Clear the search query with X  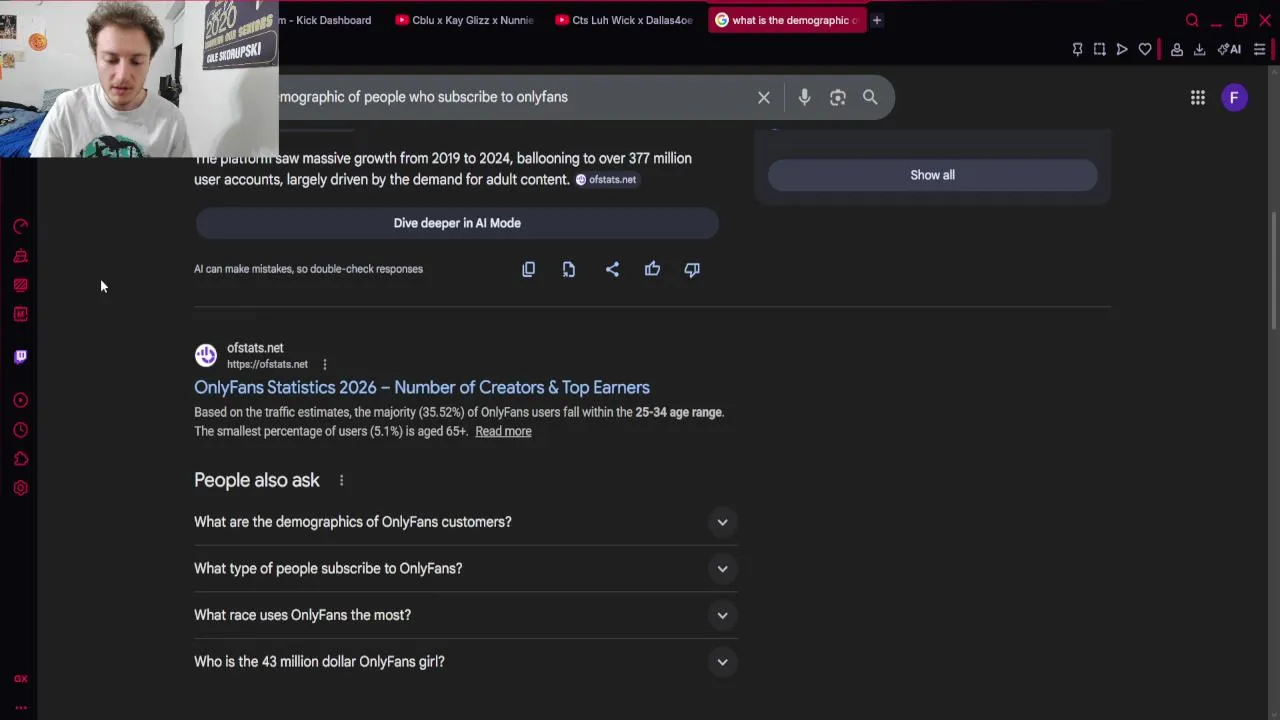pos(764,97)
